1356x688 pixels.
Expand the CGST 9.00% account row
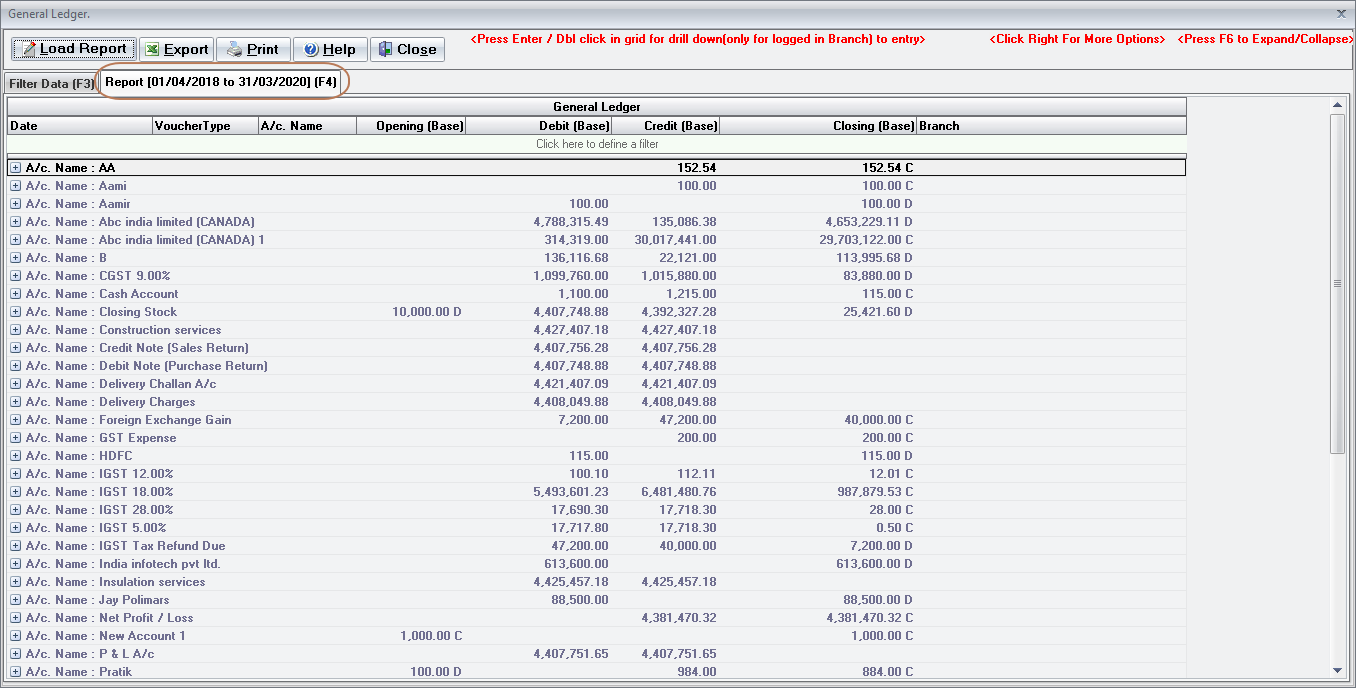pyautogui.click(x=15, y=276)
